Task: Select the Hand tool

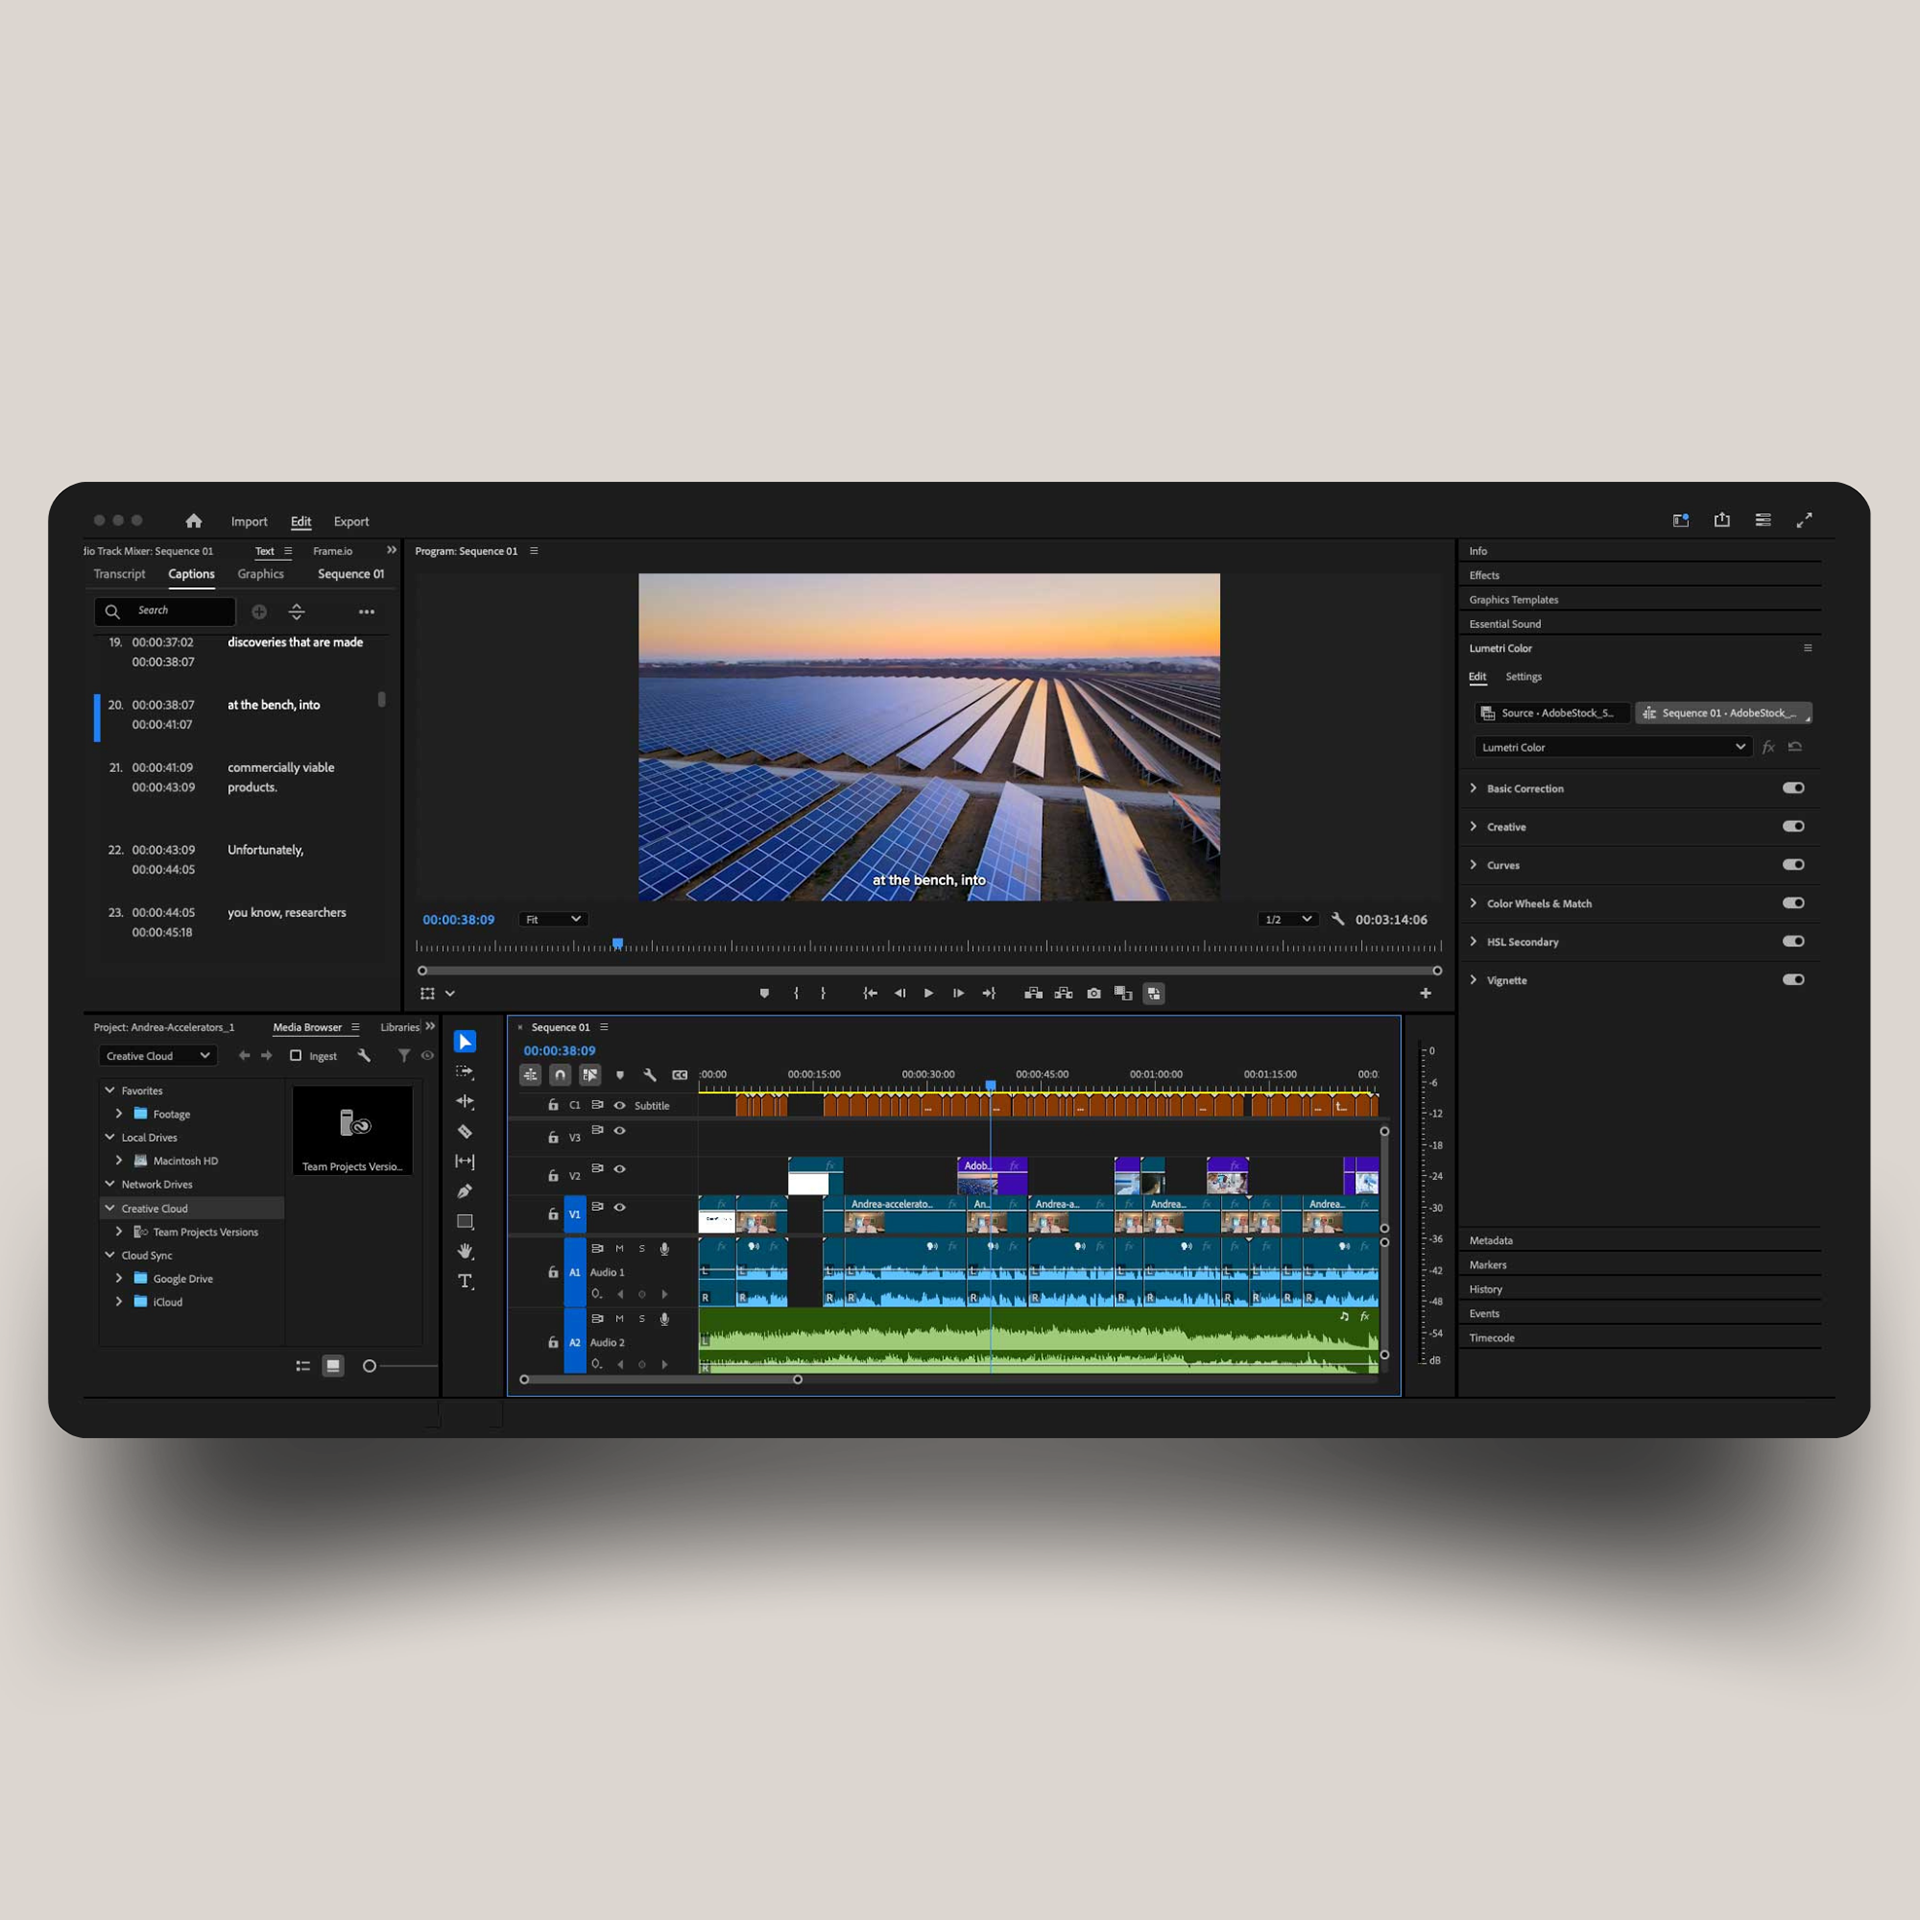Action: [465, 1251]
